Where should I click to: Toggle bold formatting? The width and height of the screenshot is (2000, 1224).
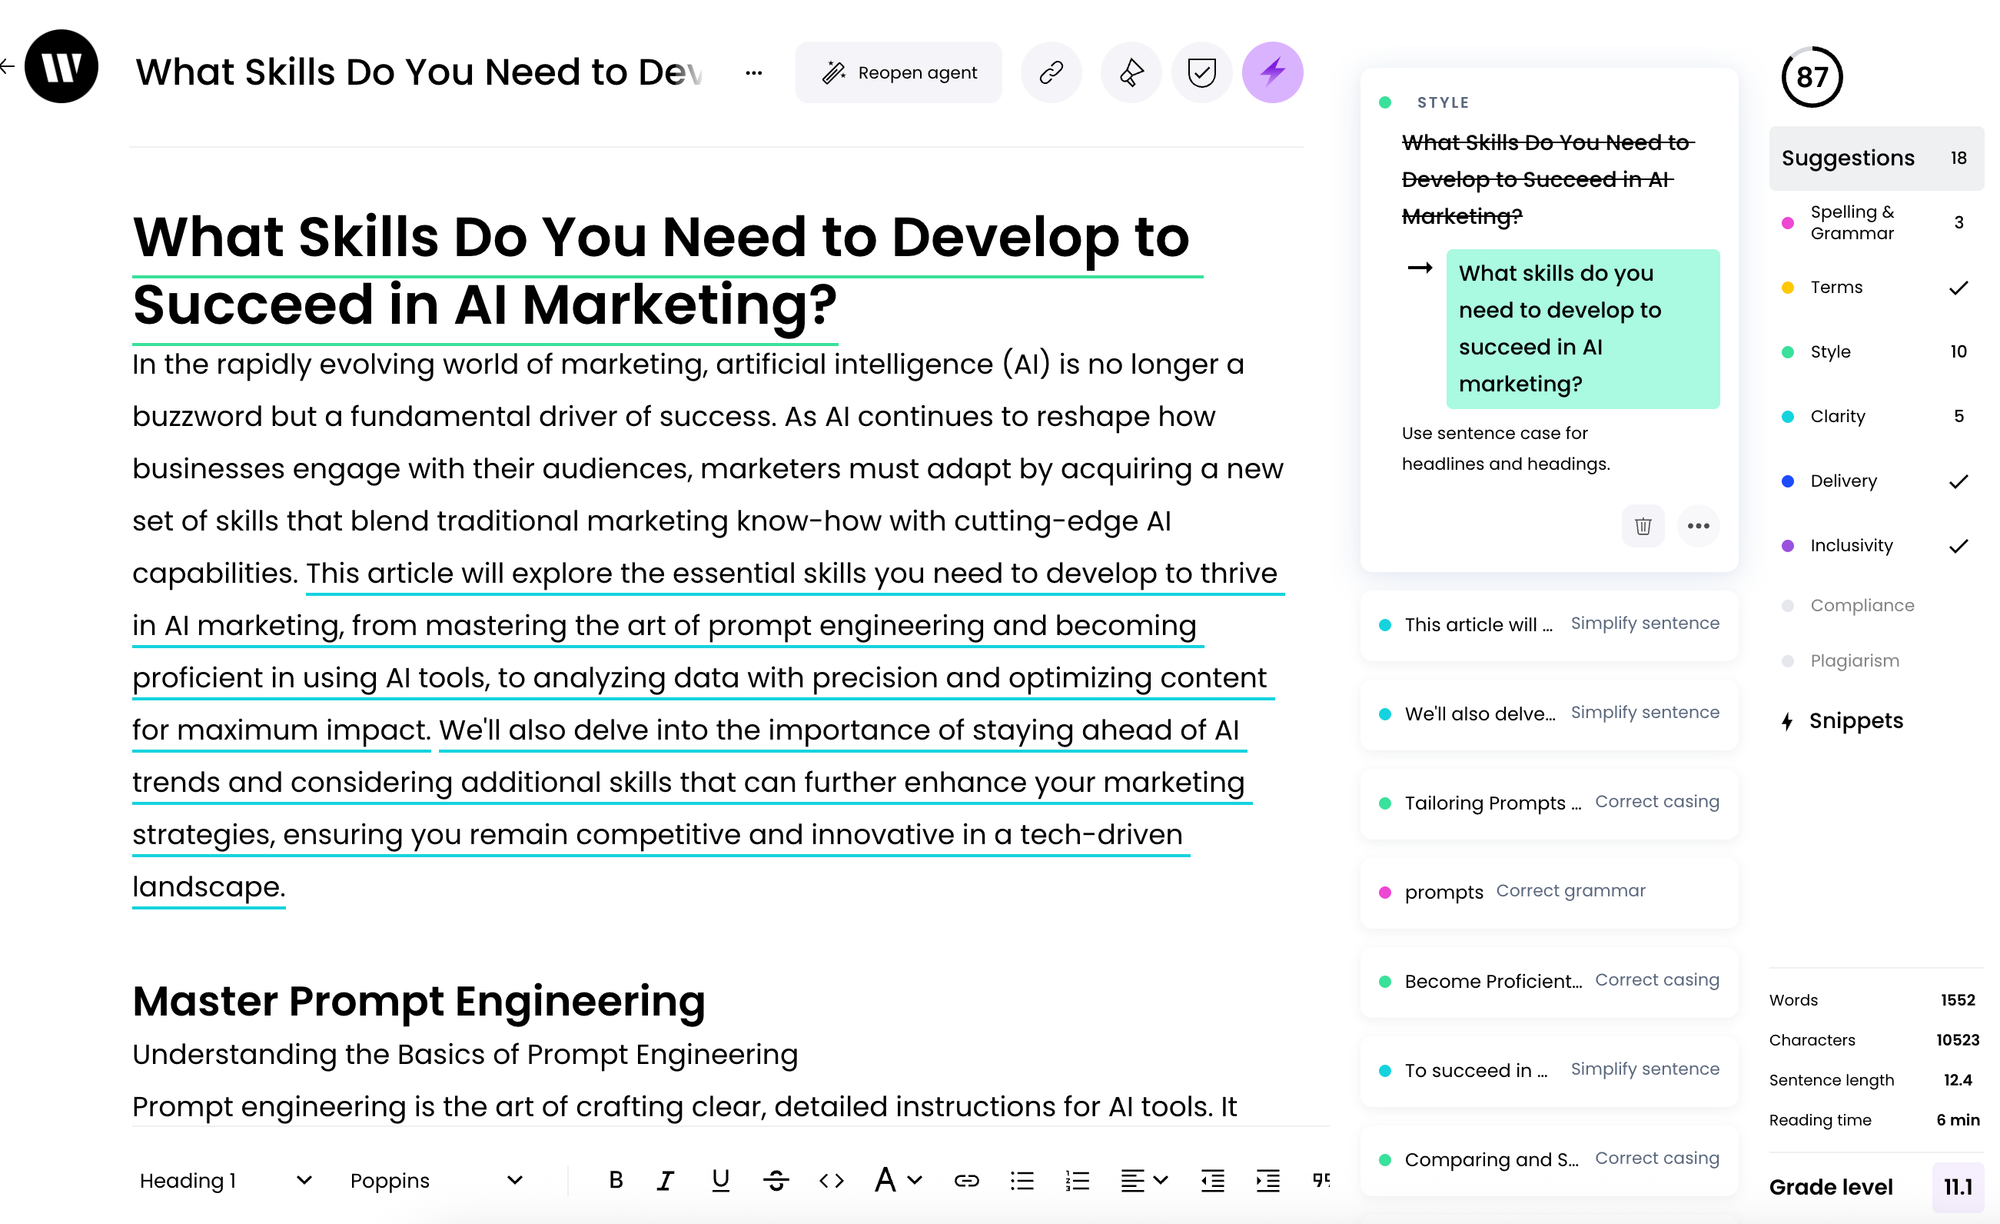click(616, 1180)
